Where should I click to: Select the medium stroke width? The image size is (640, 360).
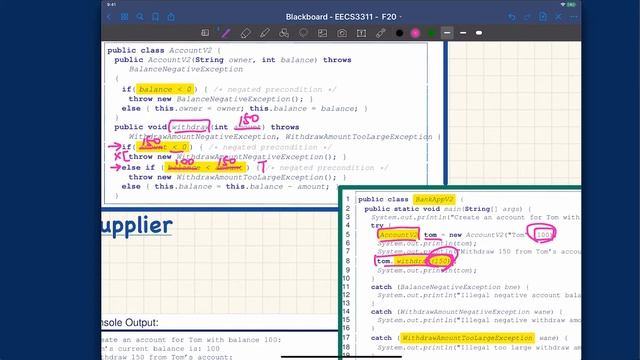(x=463, y=33)
